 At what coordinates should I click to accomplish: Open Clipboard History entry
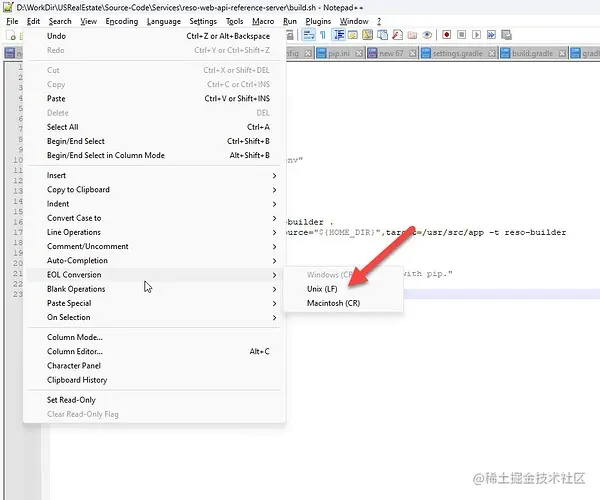coord(155,380)
